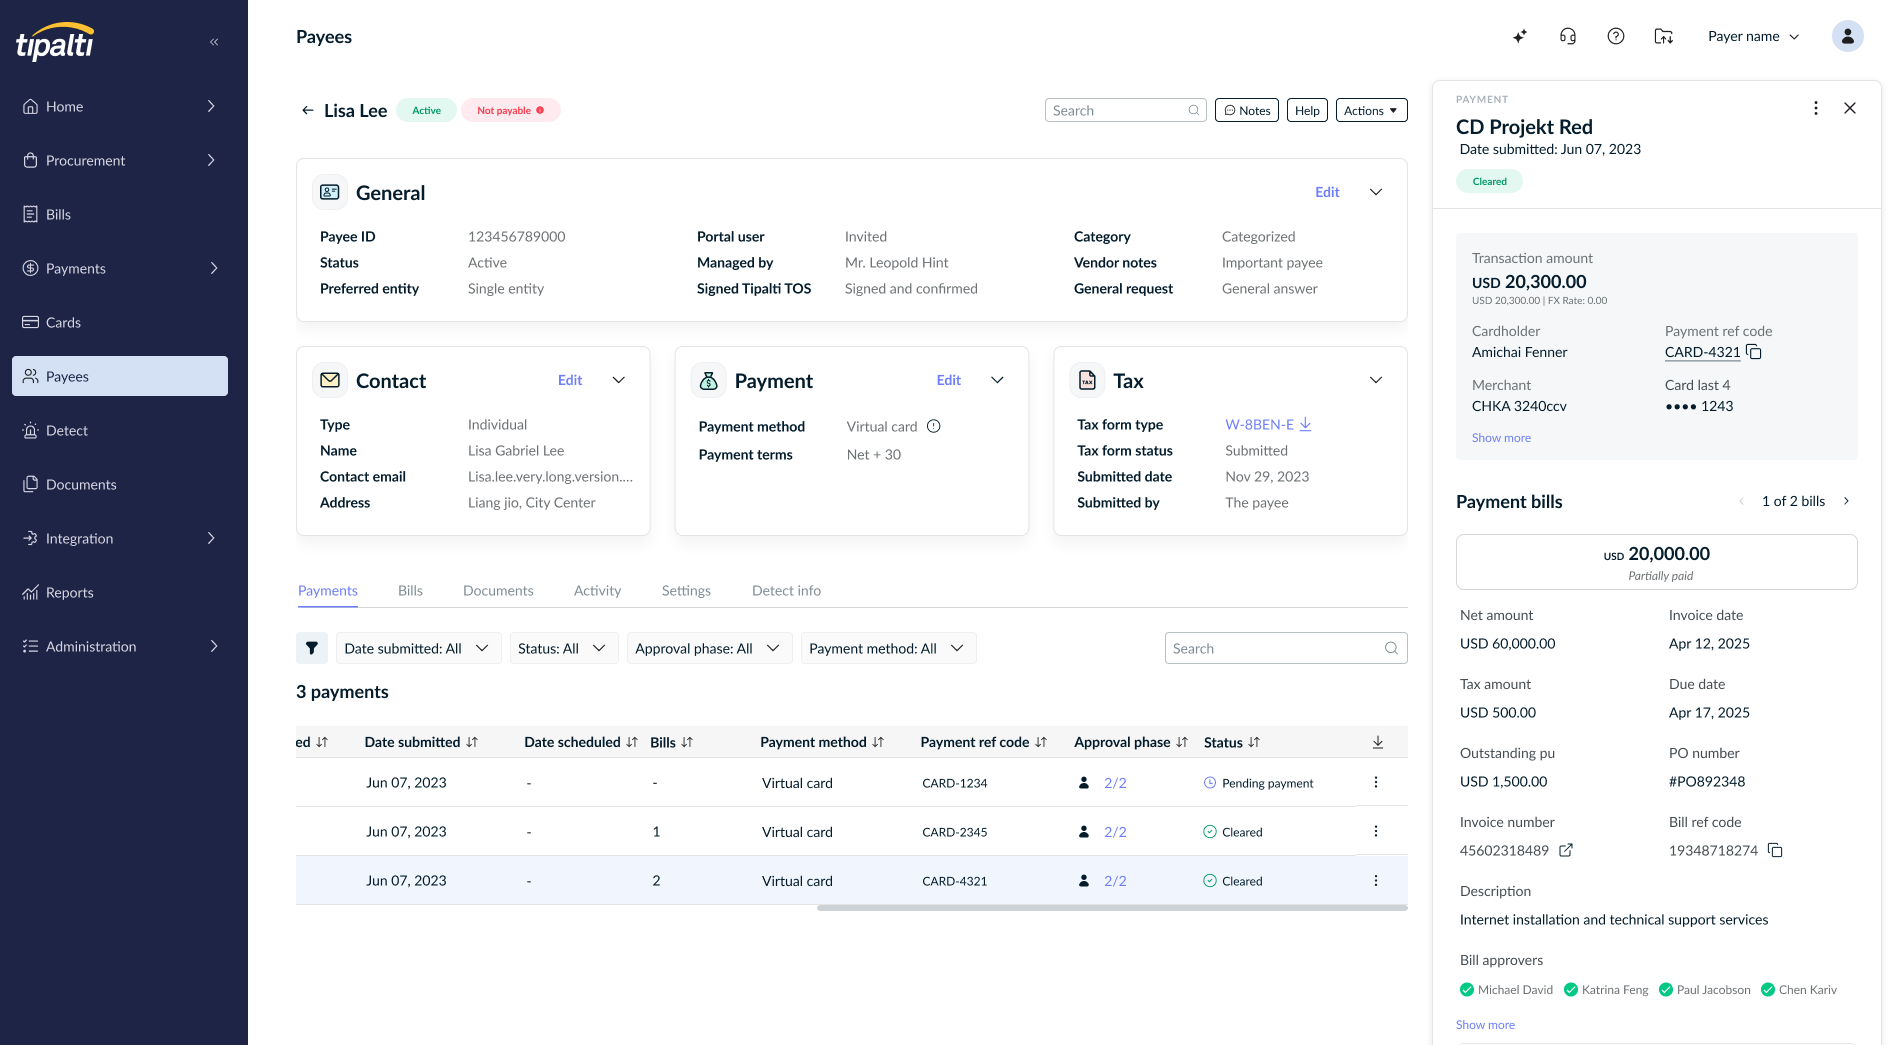
Task: Go to next payment bill arrow
Action: tap(1846, 501)
